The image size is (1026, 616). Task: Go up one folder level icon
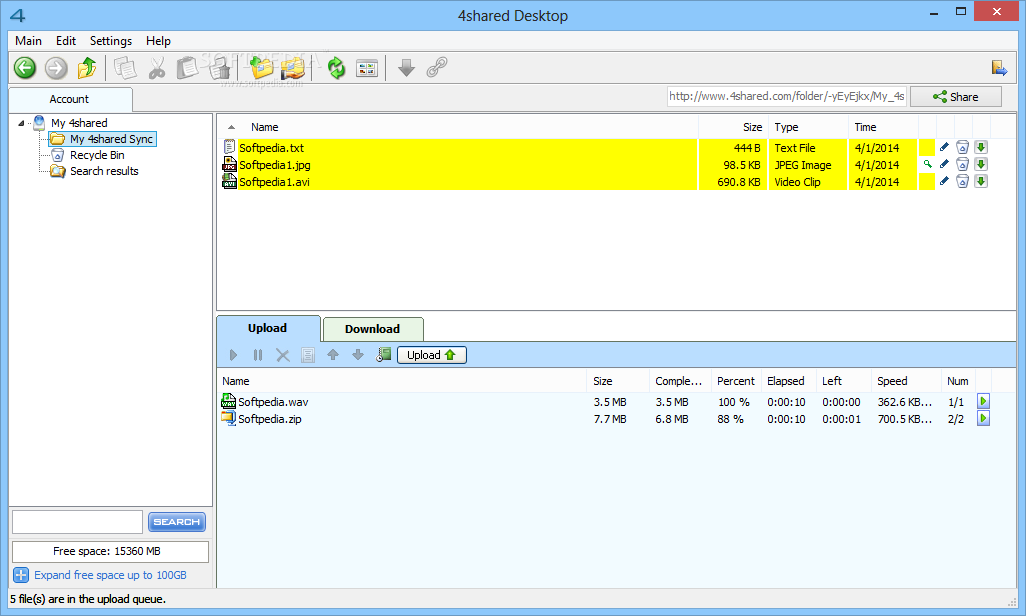[87, 67]
